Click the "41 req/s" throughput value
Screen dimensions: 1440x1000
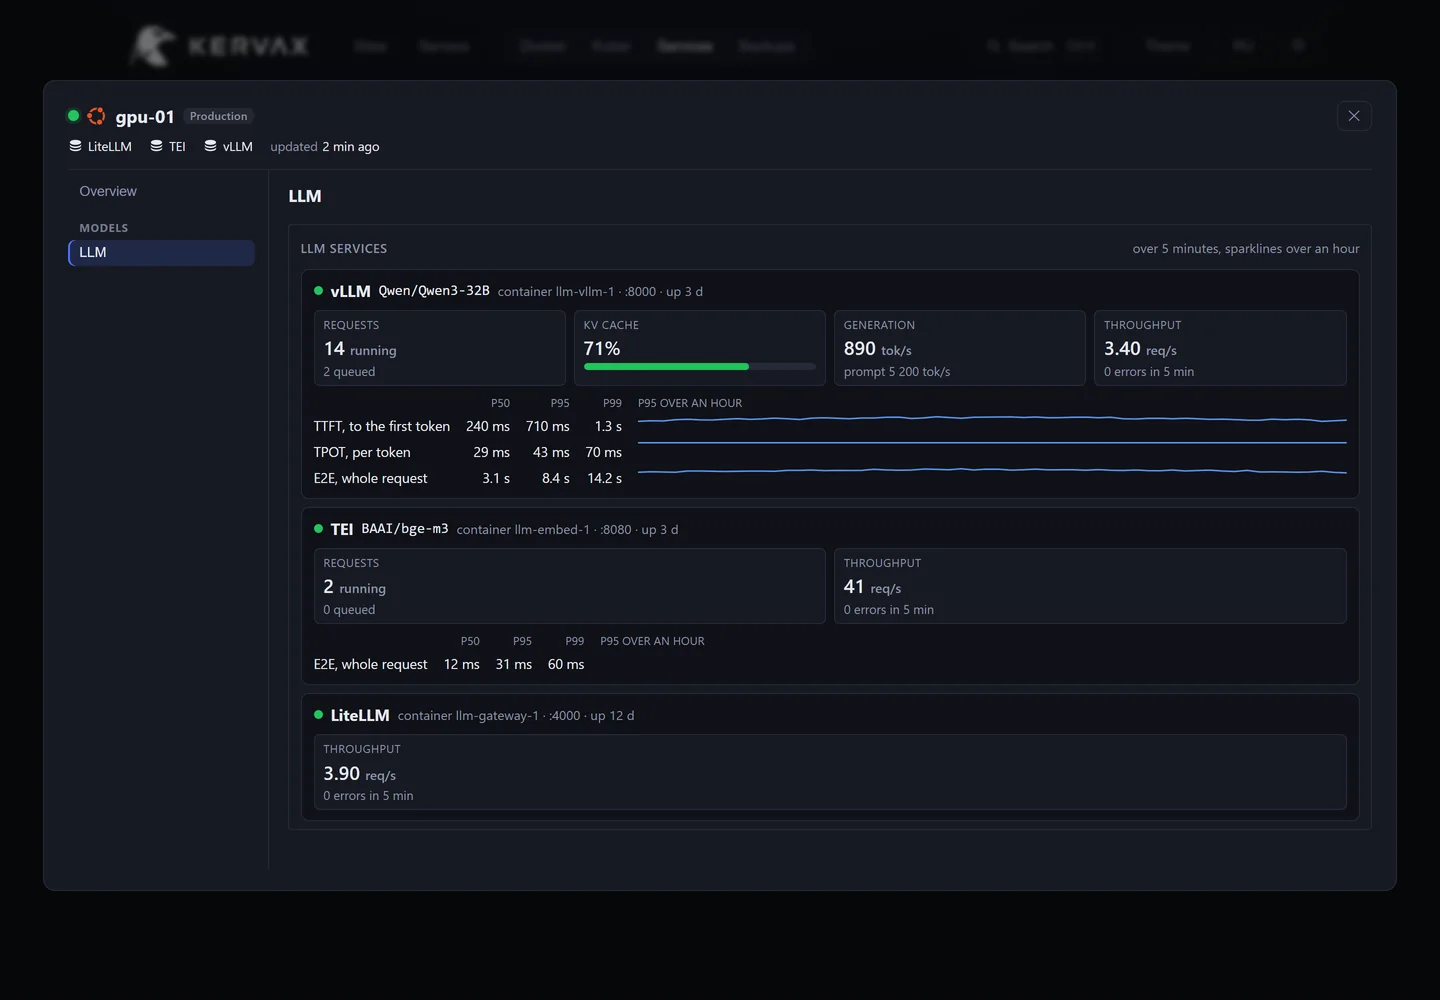872,587
